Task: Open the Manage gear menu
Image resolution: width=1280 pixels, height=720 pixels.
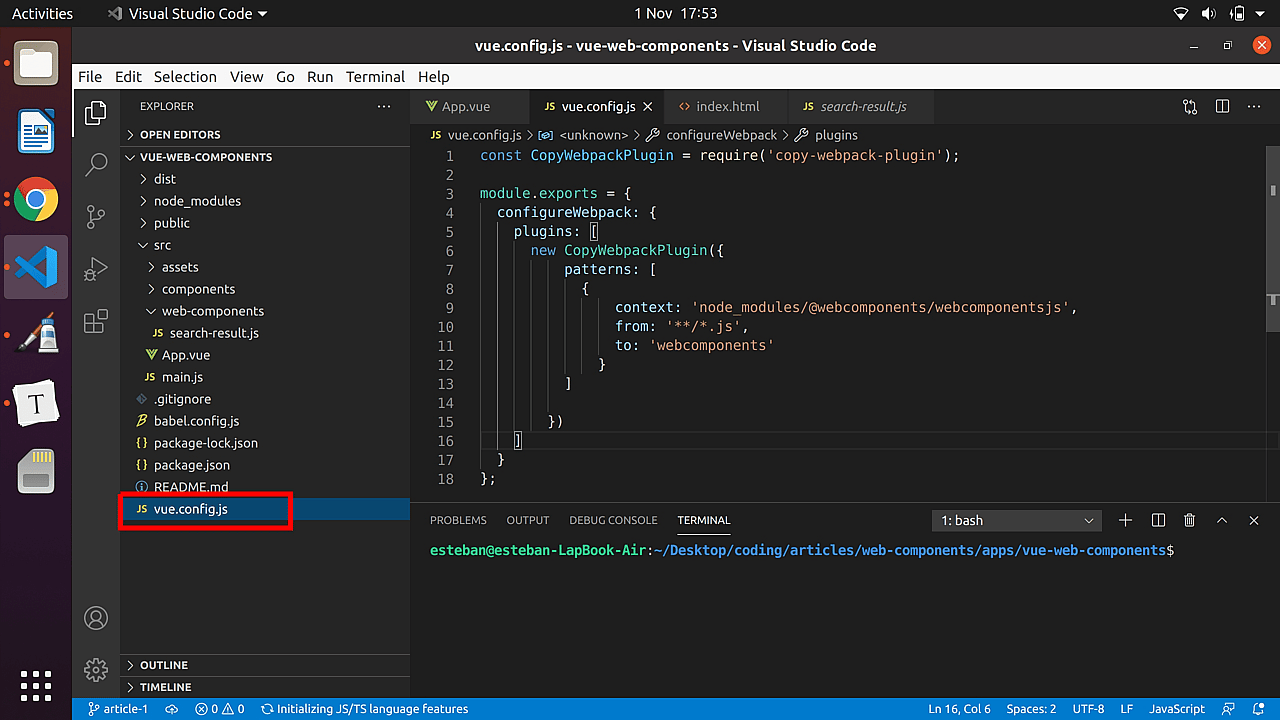Action: coord(95,670)
